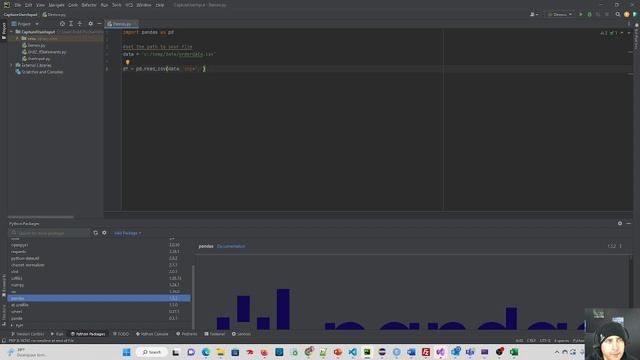Select Demo.py in project tree

pos(33,45)
